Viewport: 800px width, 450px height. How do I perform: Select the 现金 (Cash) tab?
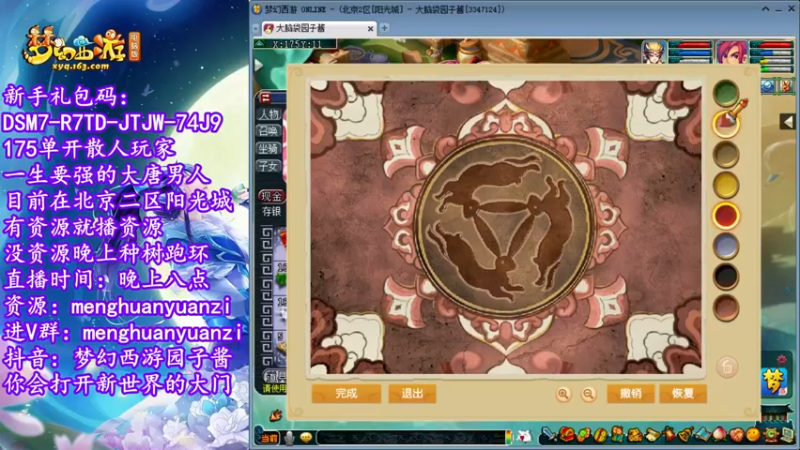[271, 196]
